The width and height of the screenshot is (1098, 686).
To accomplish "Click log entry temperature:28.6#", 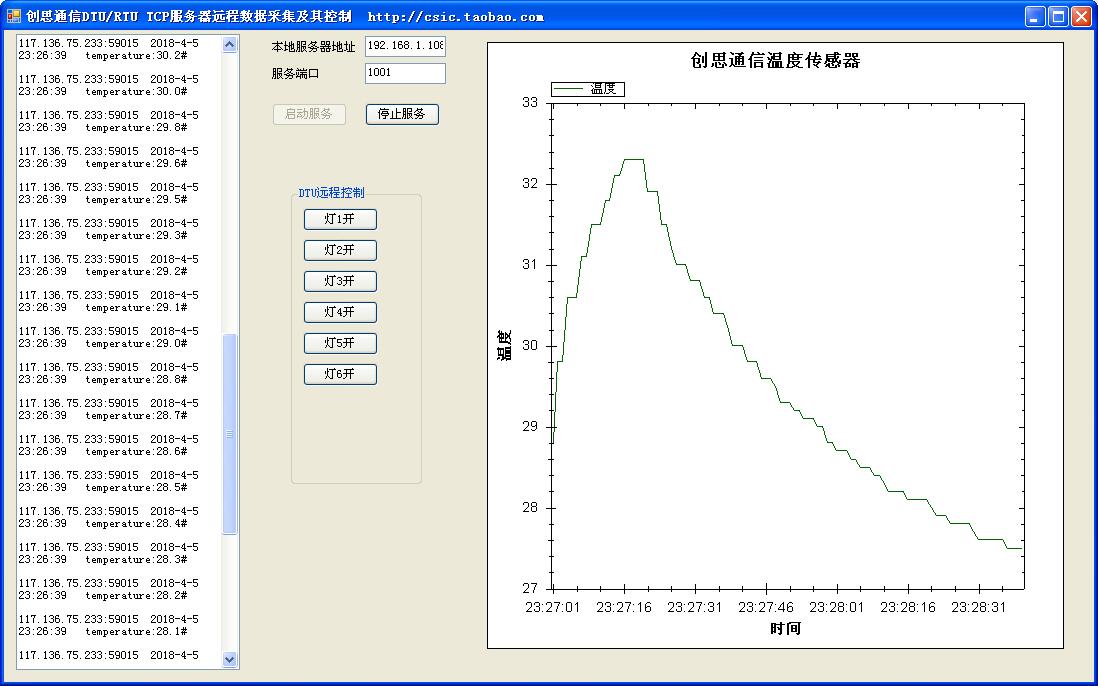I will point(136,452).
